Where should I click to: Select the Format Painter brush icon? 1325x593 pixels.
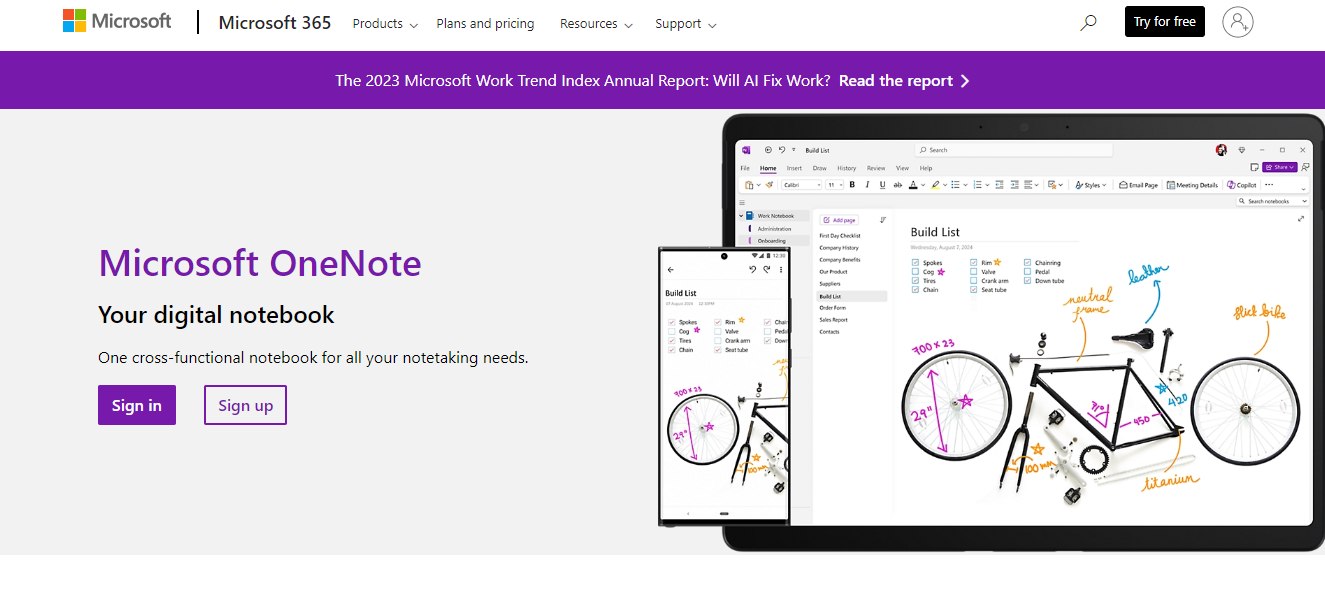[x=770, y=185]
